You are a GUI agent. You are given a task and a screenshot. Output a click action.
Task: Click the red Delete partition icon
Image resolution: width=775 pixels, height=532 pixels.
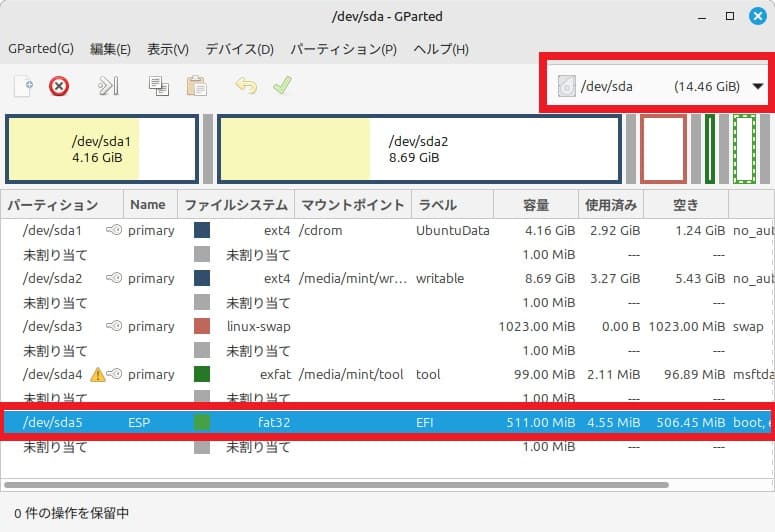(59, 87)
